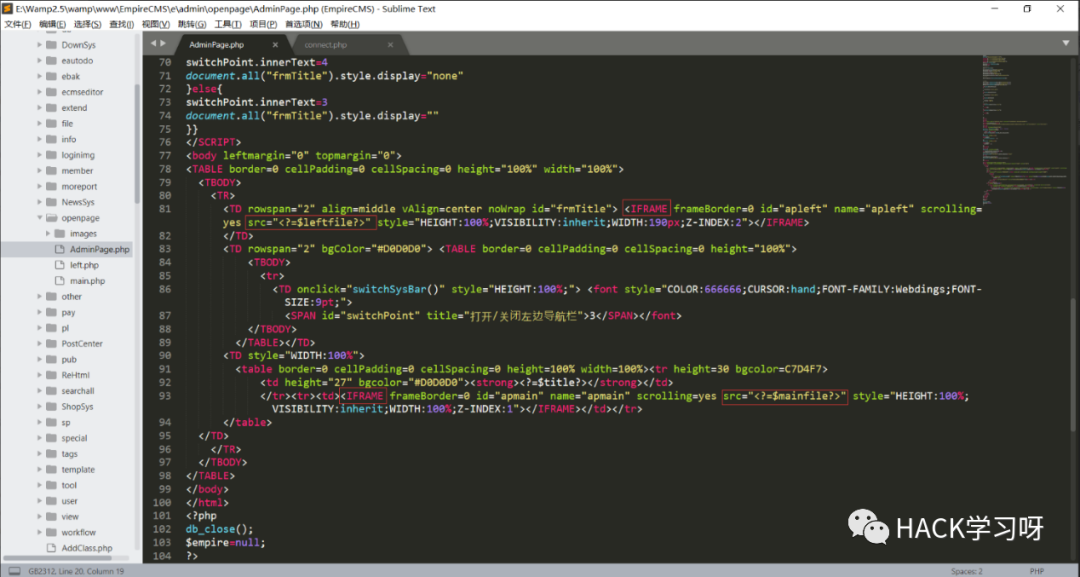Expand the eautodo folder
Image resolution: width=1080 pixels, height=577 pixels.
click(39, 61)
